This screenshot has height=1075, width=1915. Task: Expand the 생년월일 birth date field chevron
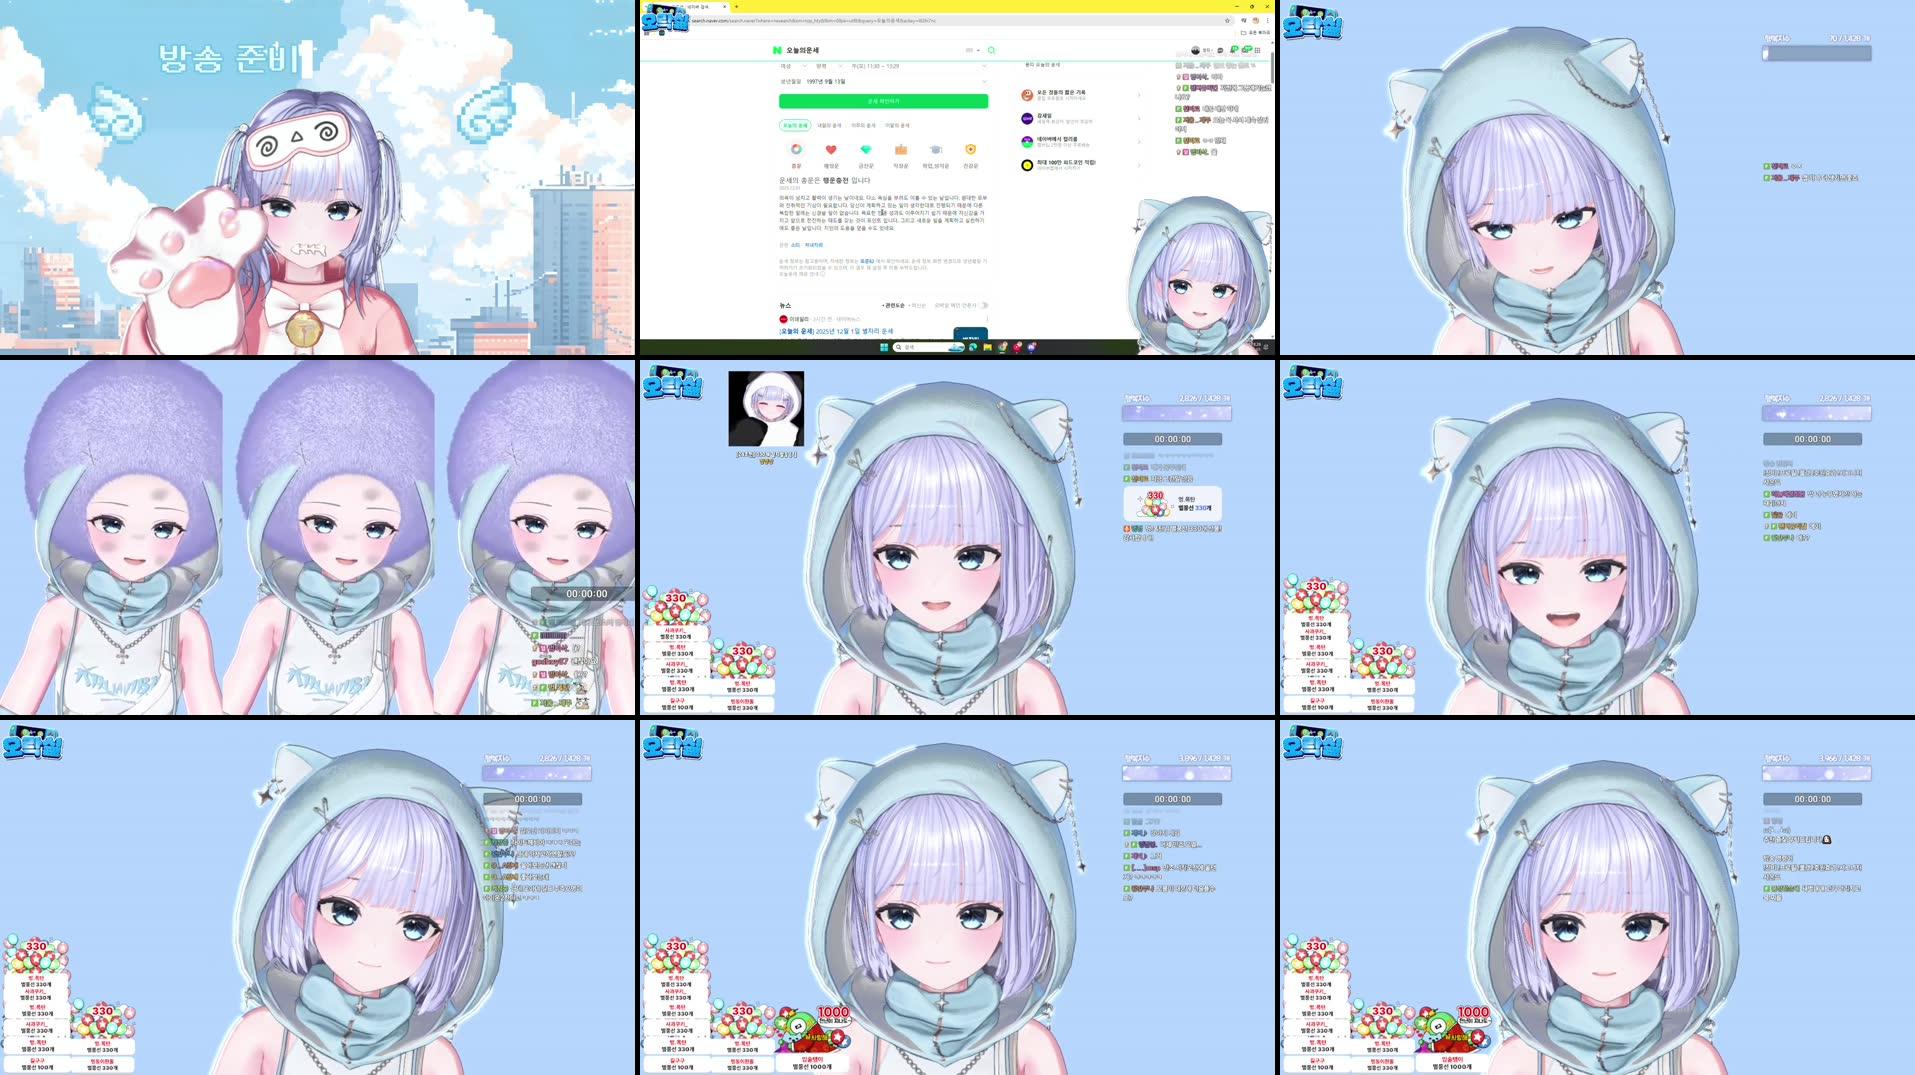pyautogui.click(x=984, y=81)
